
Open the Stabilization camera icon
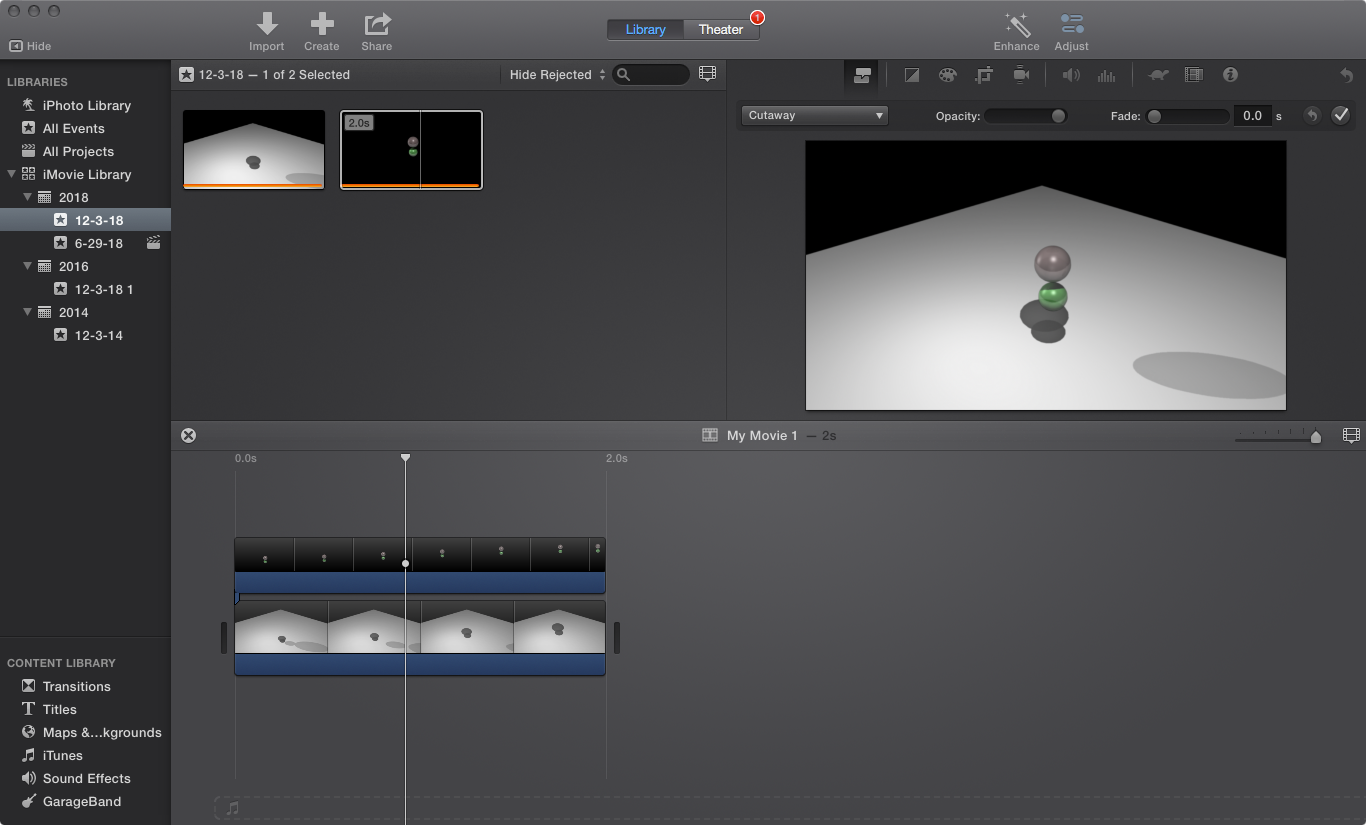(x=1022, y=74)
